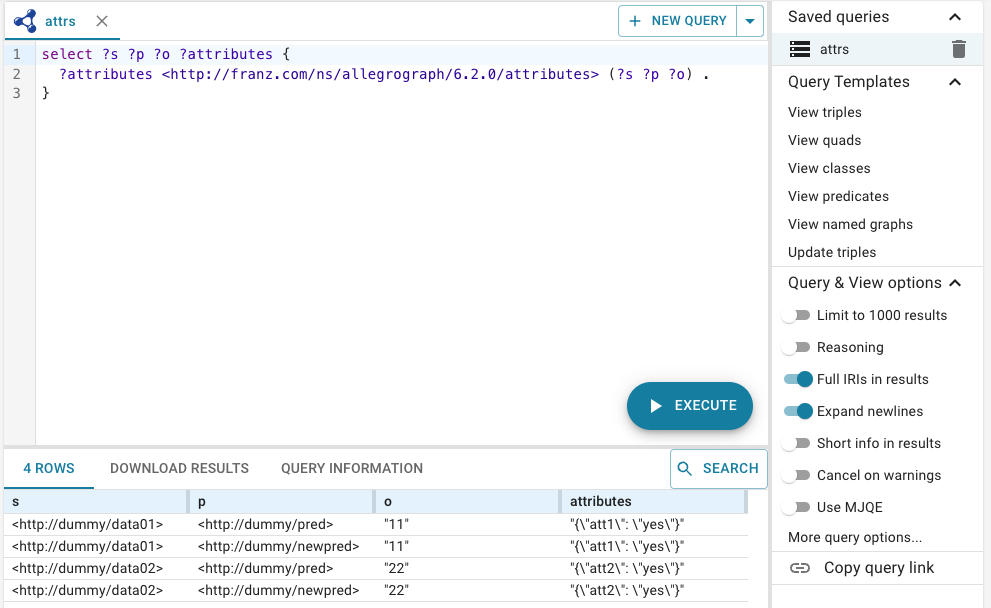Viewport: 991px width, 608px height.
Task: Click the magnifier icon on the SEARCH button
Action: click(686, 468)
